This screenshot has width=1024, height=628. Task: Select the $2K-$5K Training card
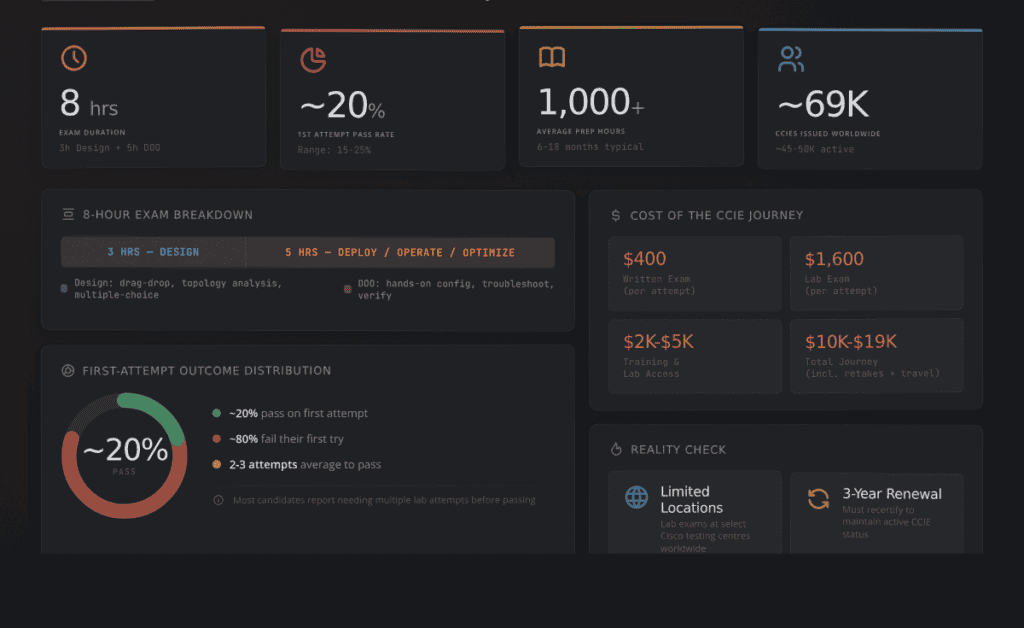coord(695,356)
